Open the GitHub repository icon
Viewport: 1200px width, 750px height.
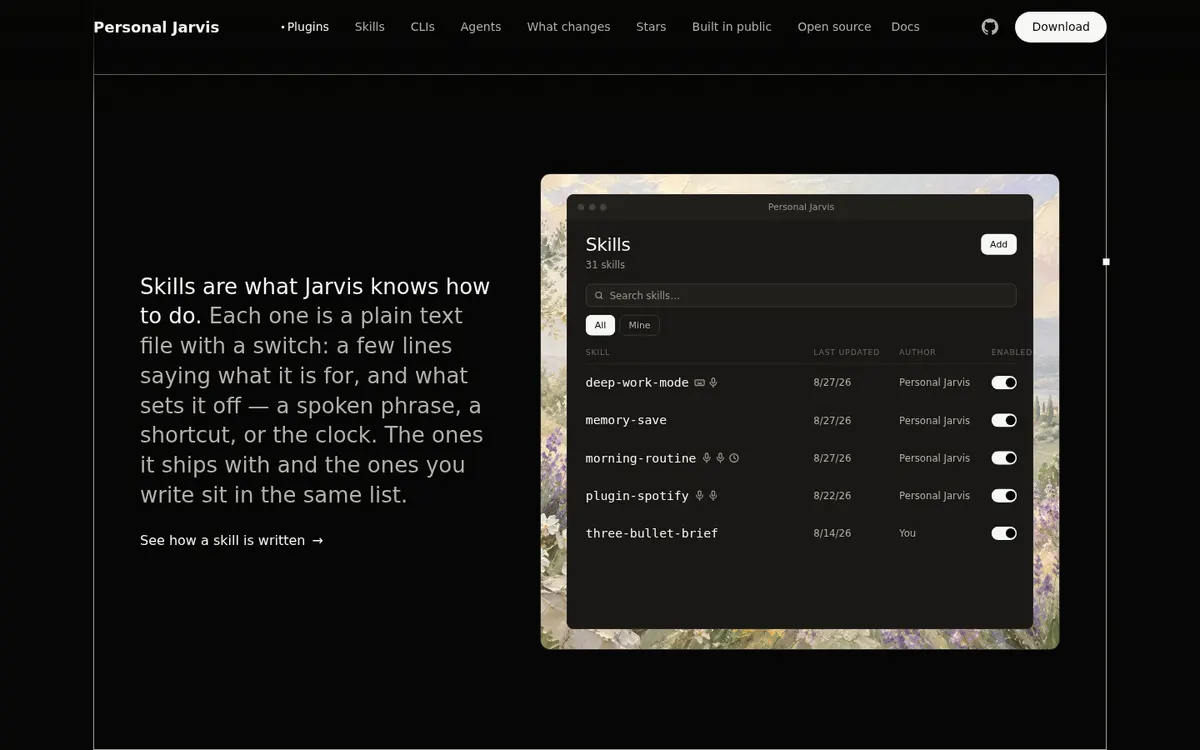990,27
